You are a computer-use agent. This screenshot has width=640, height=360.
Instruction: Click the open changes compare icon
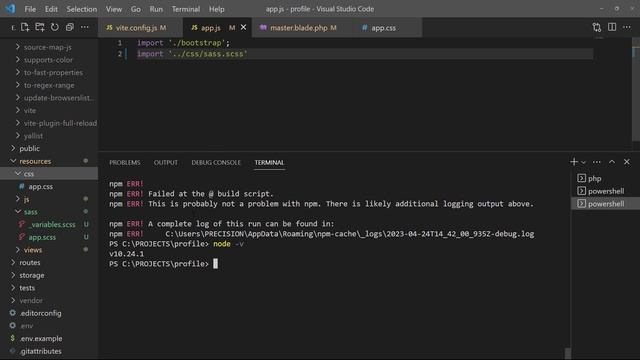(x=597, y=27)
